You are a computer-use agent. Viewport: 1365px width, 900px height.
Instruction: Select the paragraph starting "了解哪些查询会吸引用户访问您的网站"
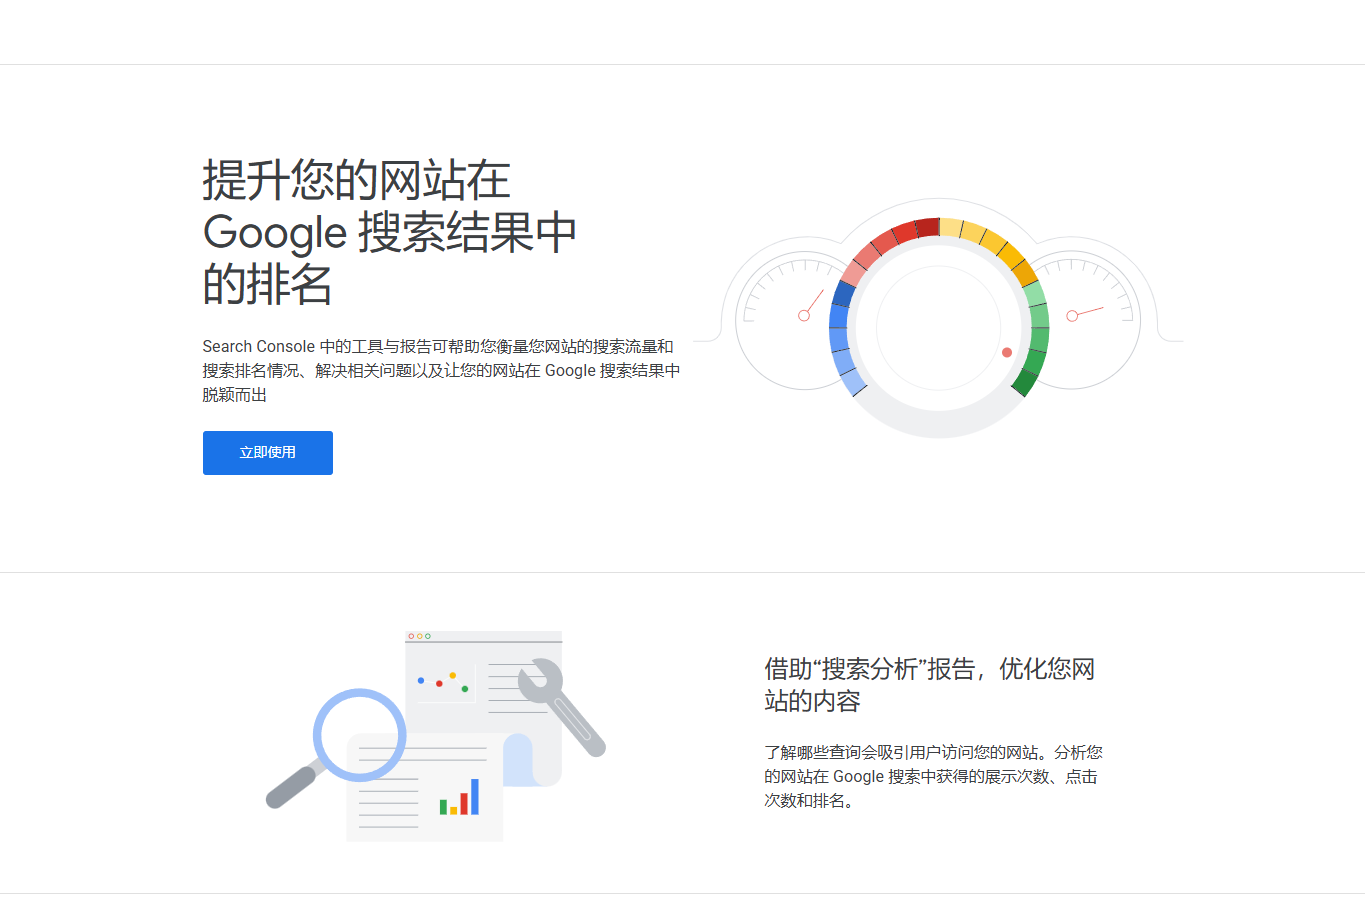[x=934, y=777]
